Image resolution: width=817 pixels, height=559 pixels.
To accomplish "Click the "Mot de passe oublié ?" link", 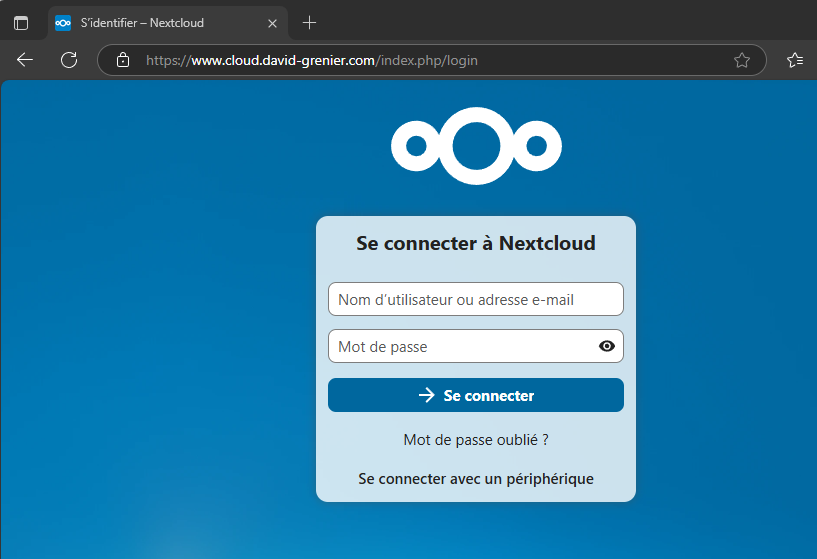I will [x=476, y=440].
